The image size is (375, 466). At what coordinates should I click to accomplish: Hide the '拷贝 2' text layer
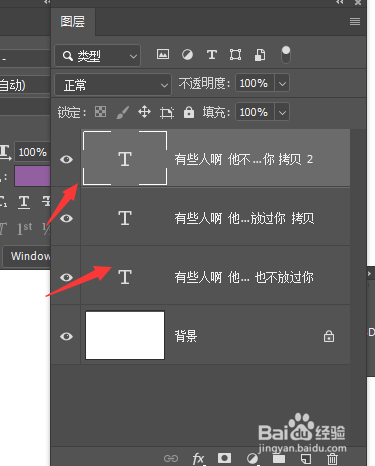[x=66, y=159]
